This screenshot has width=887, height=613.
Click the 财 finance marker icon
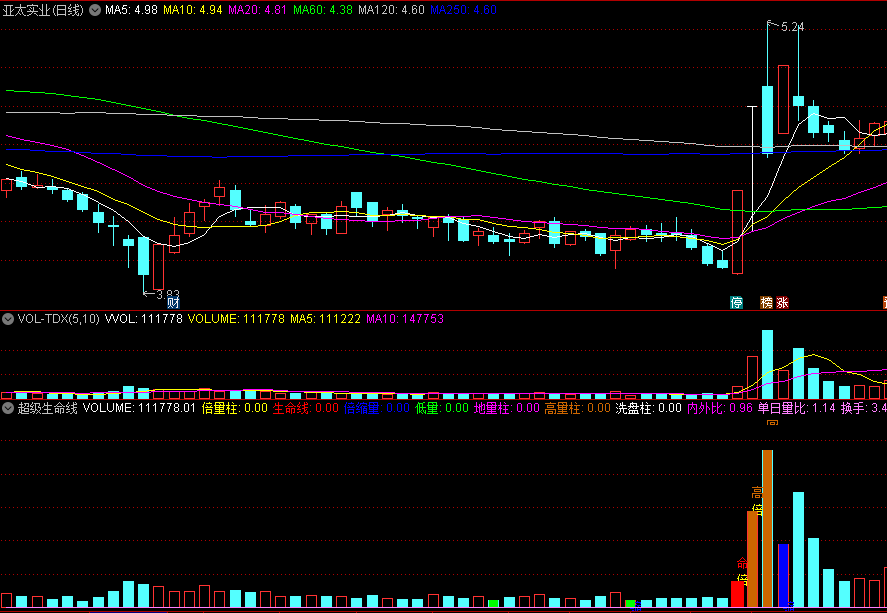[x=173, y=303]
